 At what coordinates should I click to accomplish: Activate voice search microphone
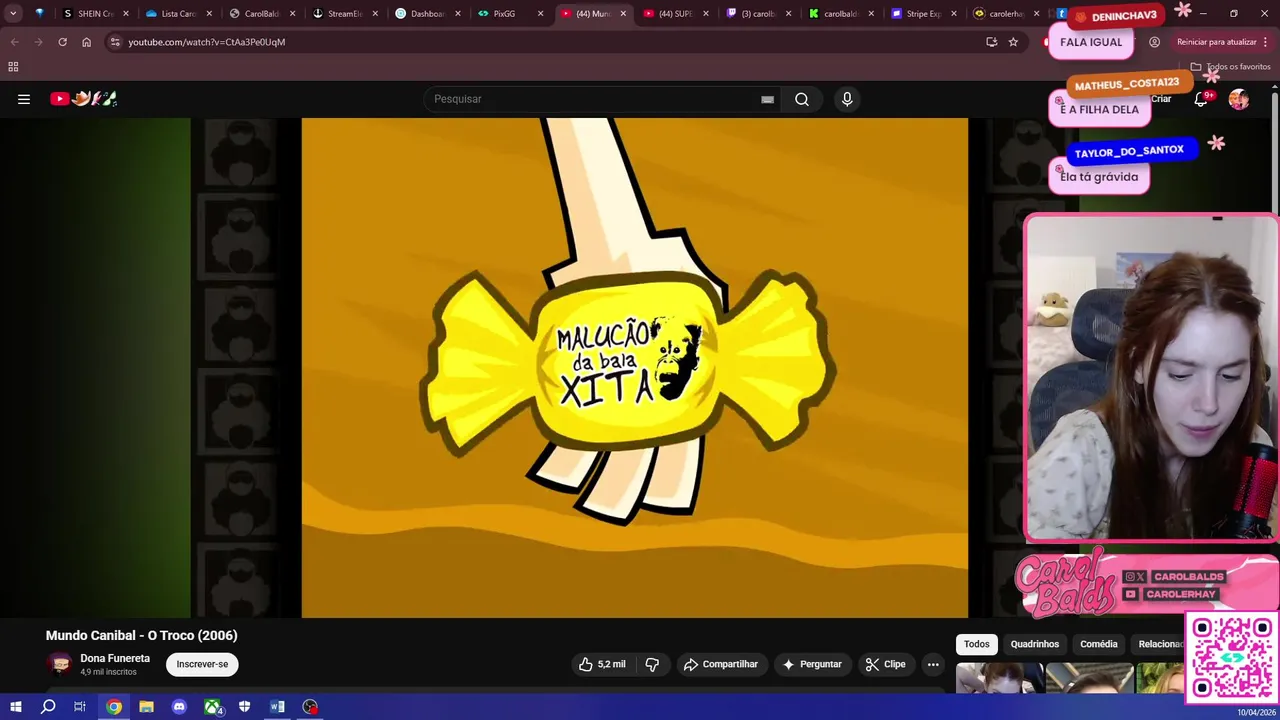(x=847, y=99)
